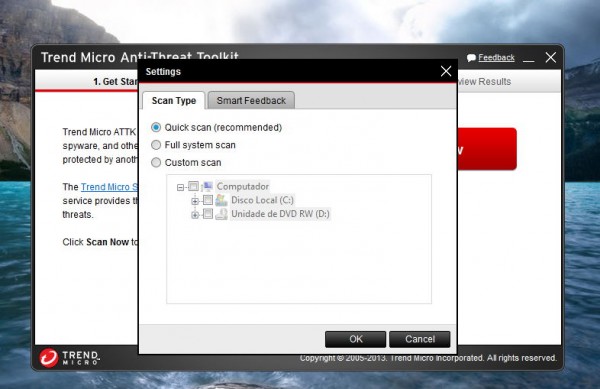This screenshot has height=389, width=600.
Task: Expand the Disco Local (C:) node
Action: (195, 201)
